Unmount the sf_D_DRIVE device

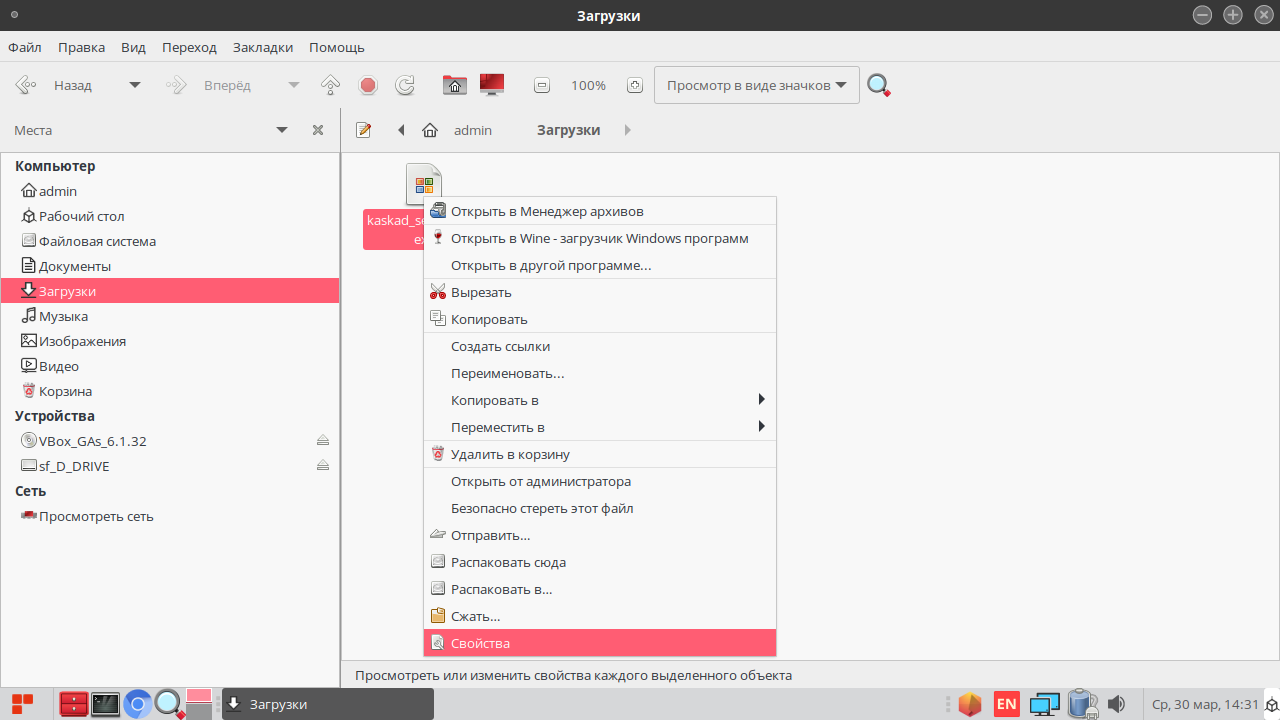click(323, 466)
